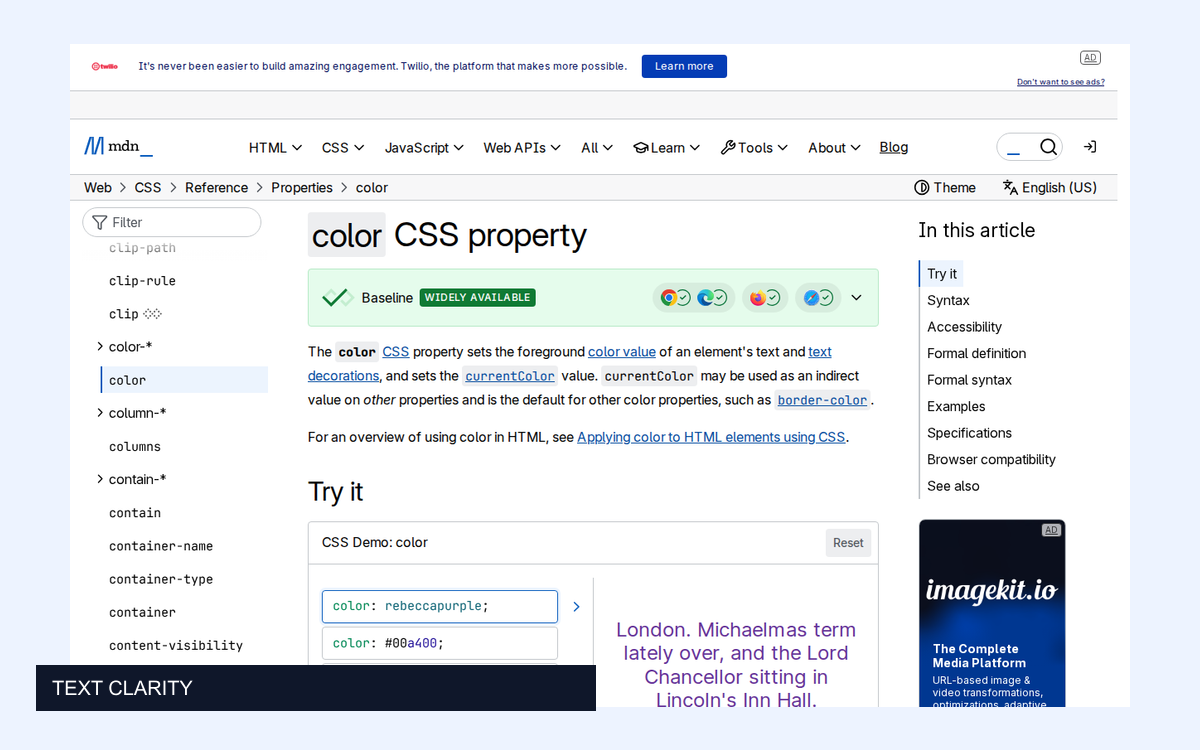
Task: Toggle the Theme switcher
Action: [945, 188]
